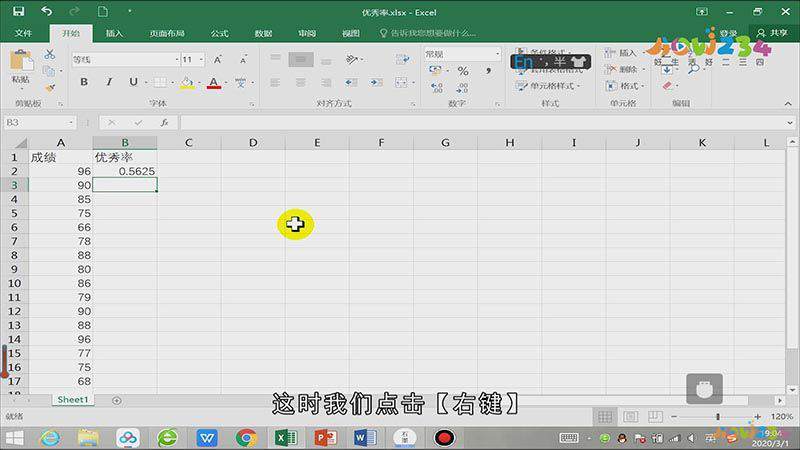This screenshot has height=450, width=800.
Task: Toggle bold formatting
Action: pos(84,82)
